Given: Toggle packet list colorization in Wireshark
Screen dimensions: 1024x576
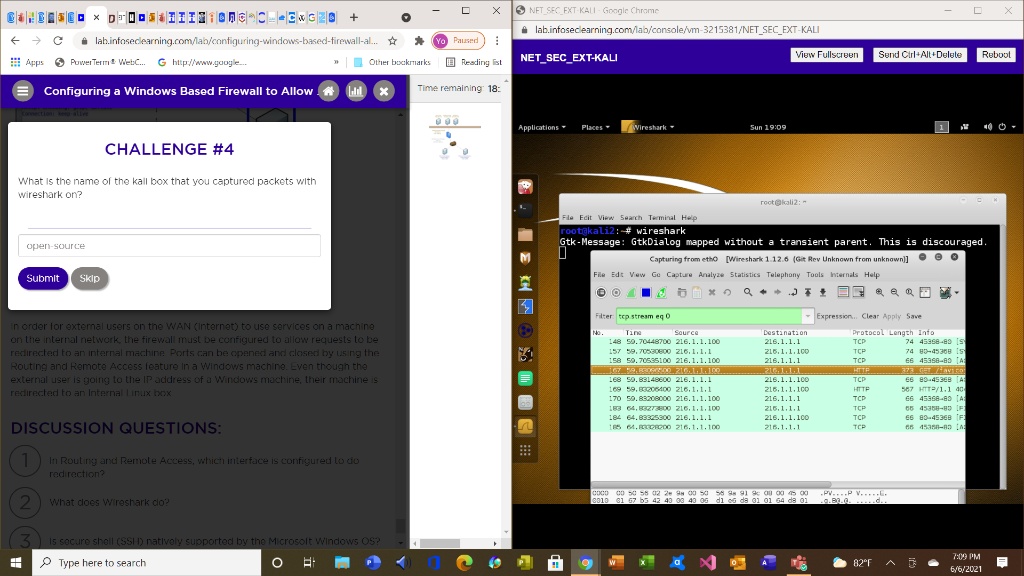Looking at the screenshot, I should point(843,292).
